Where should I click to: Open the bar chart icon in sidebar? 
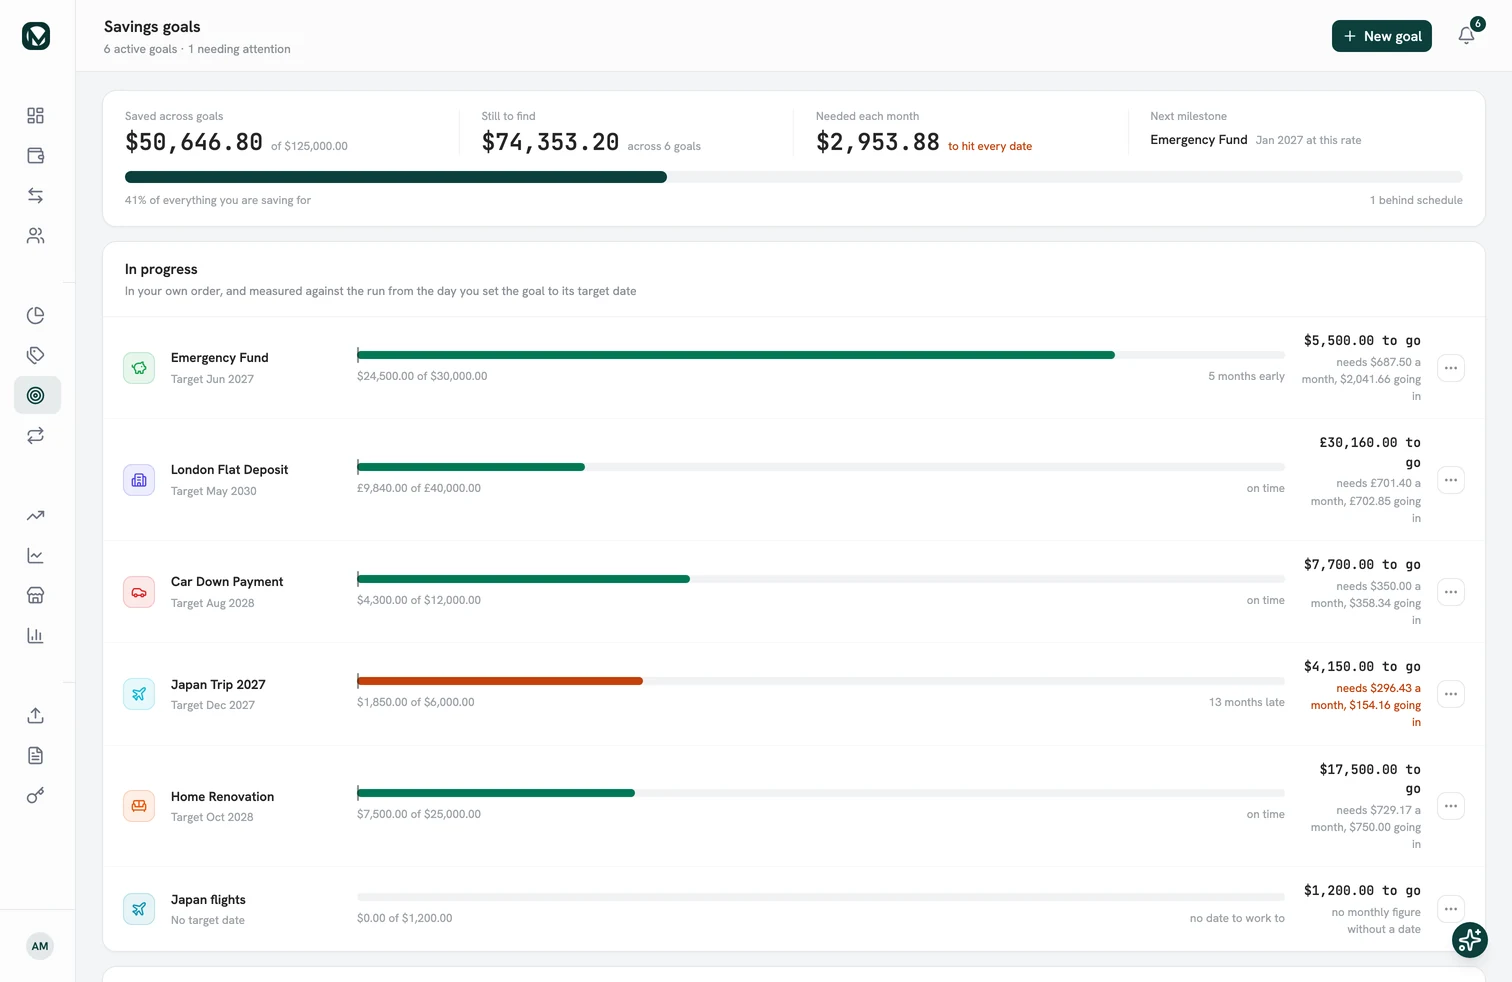click(36, 636)
